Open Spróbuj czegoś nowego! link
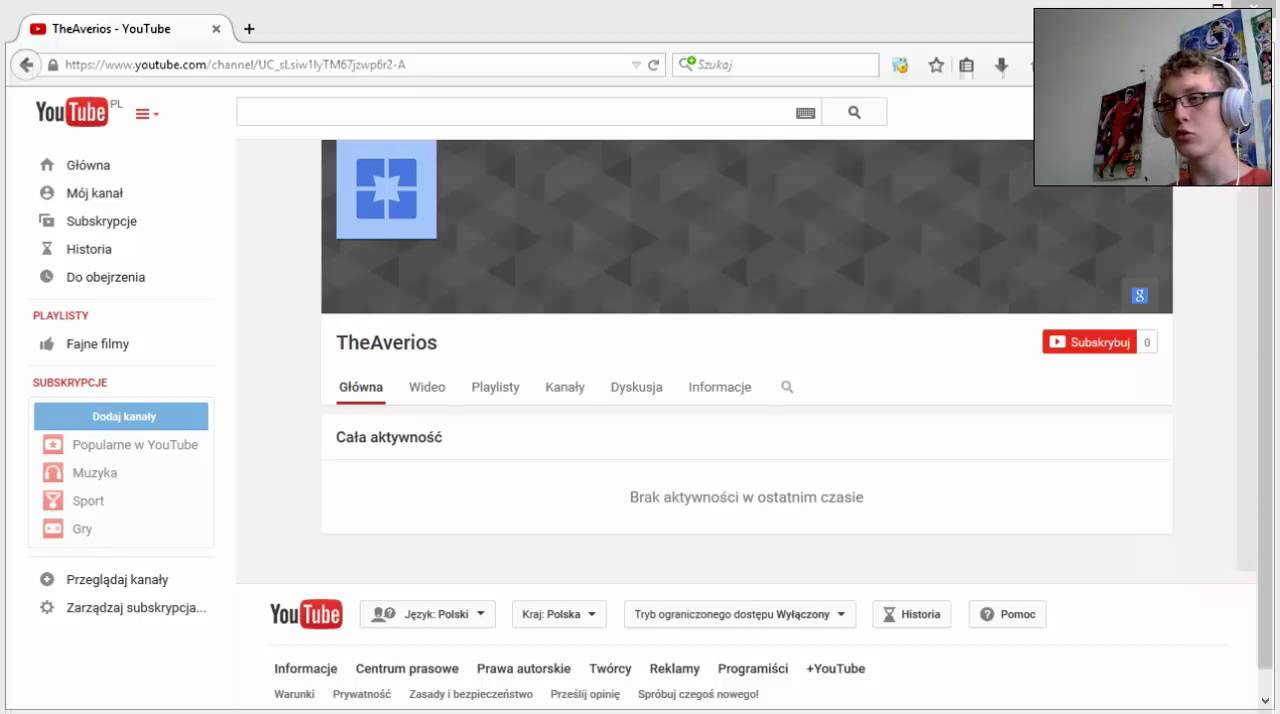 [x=698, y=694]
